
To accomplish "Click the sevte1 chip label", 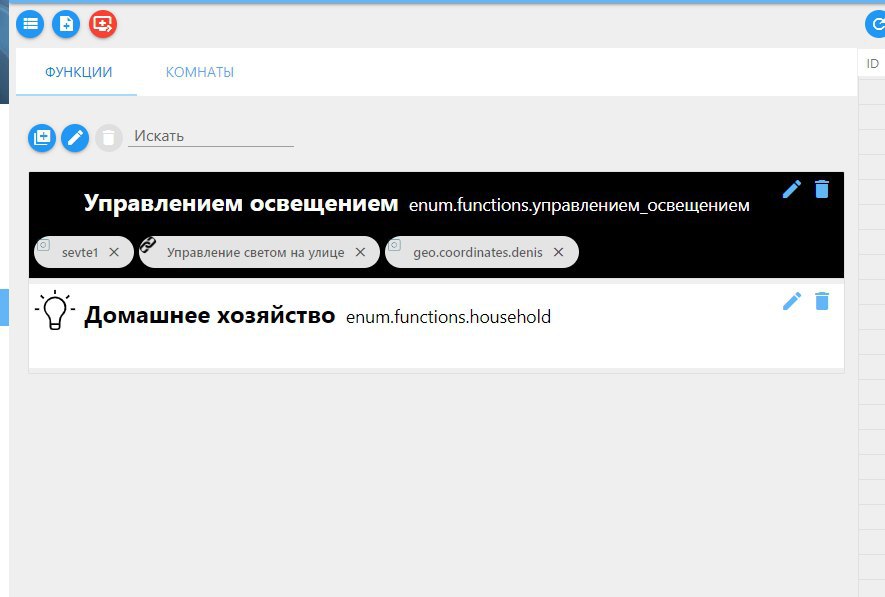I will click(x=80, y=252).
